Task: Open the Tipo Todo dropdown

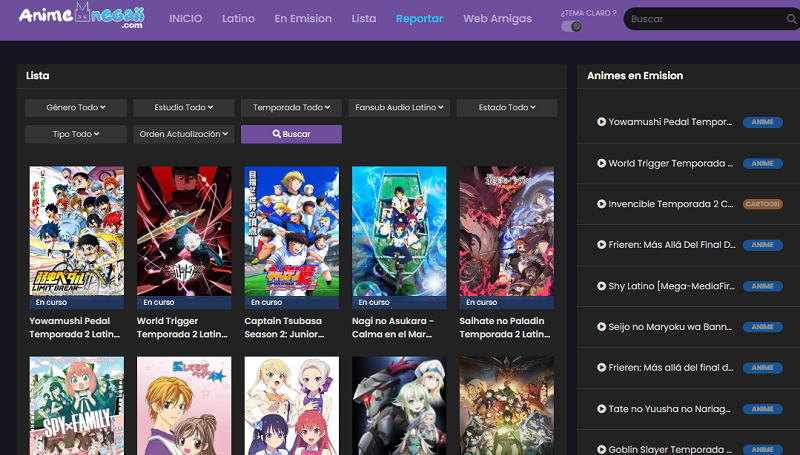Action: pyautogui.click(x=76, y=134)
